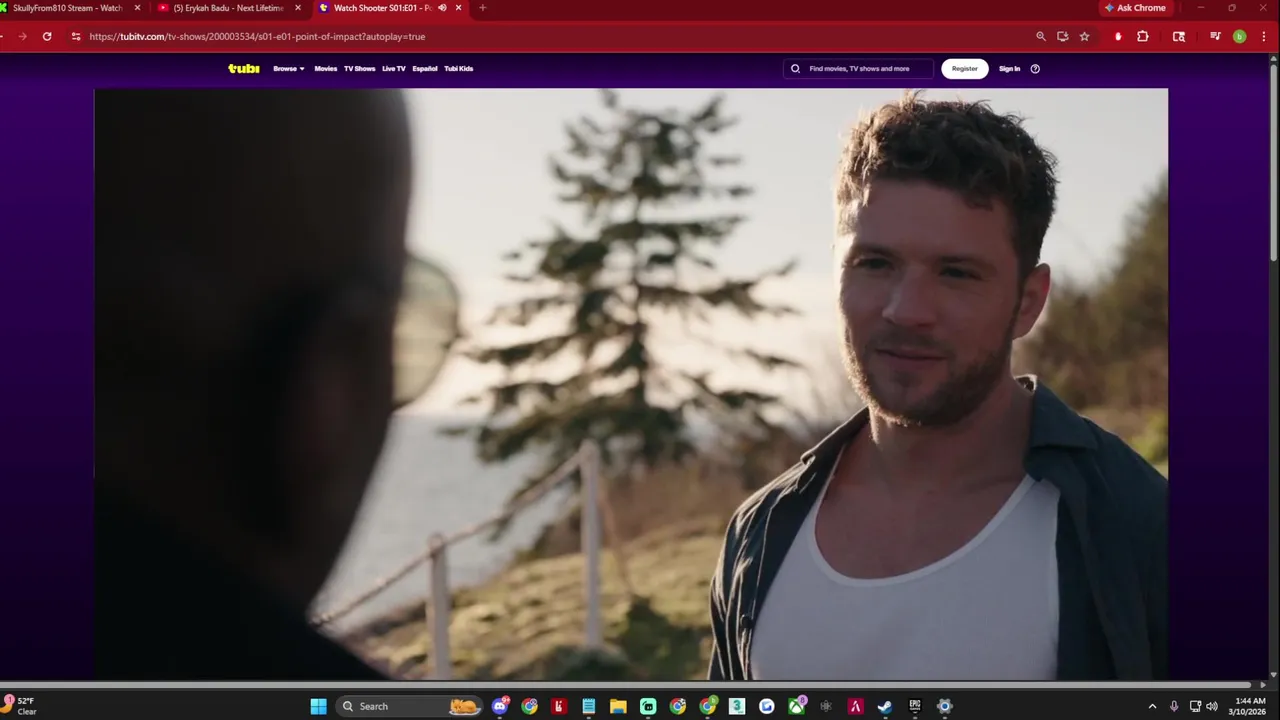Open the Extensions puzzle menu
Screen dimensions: 1280x720
point(1143,37)
